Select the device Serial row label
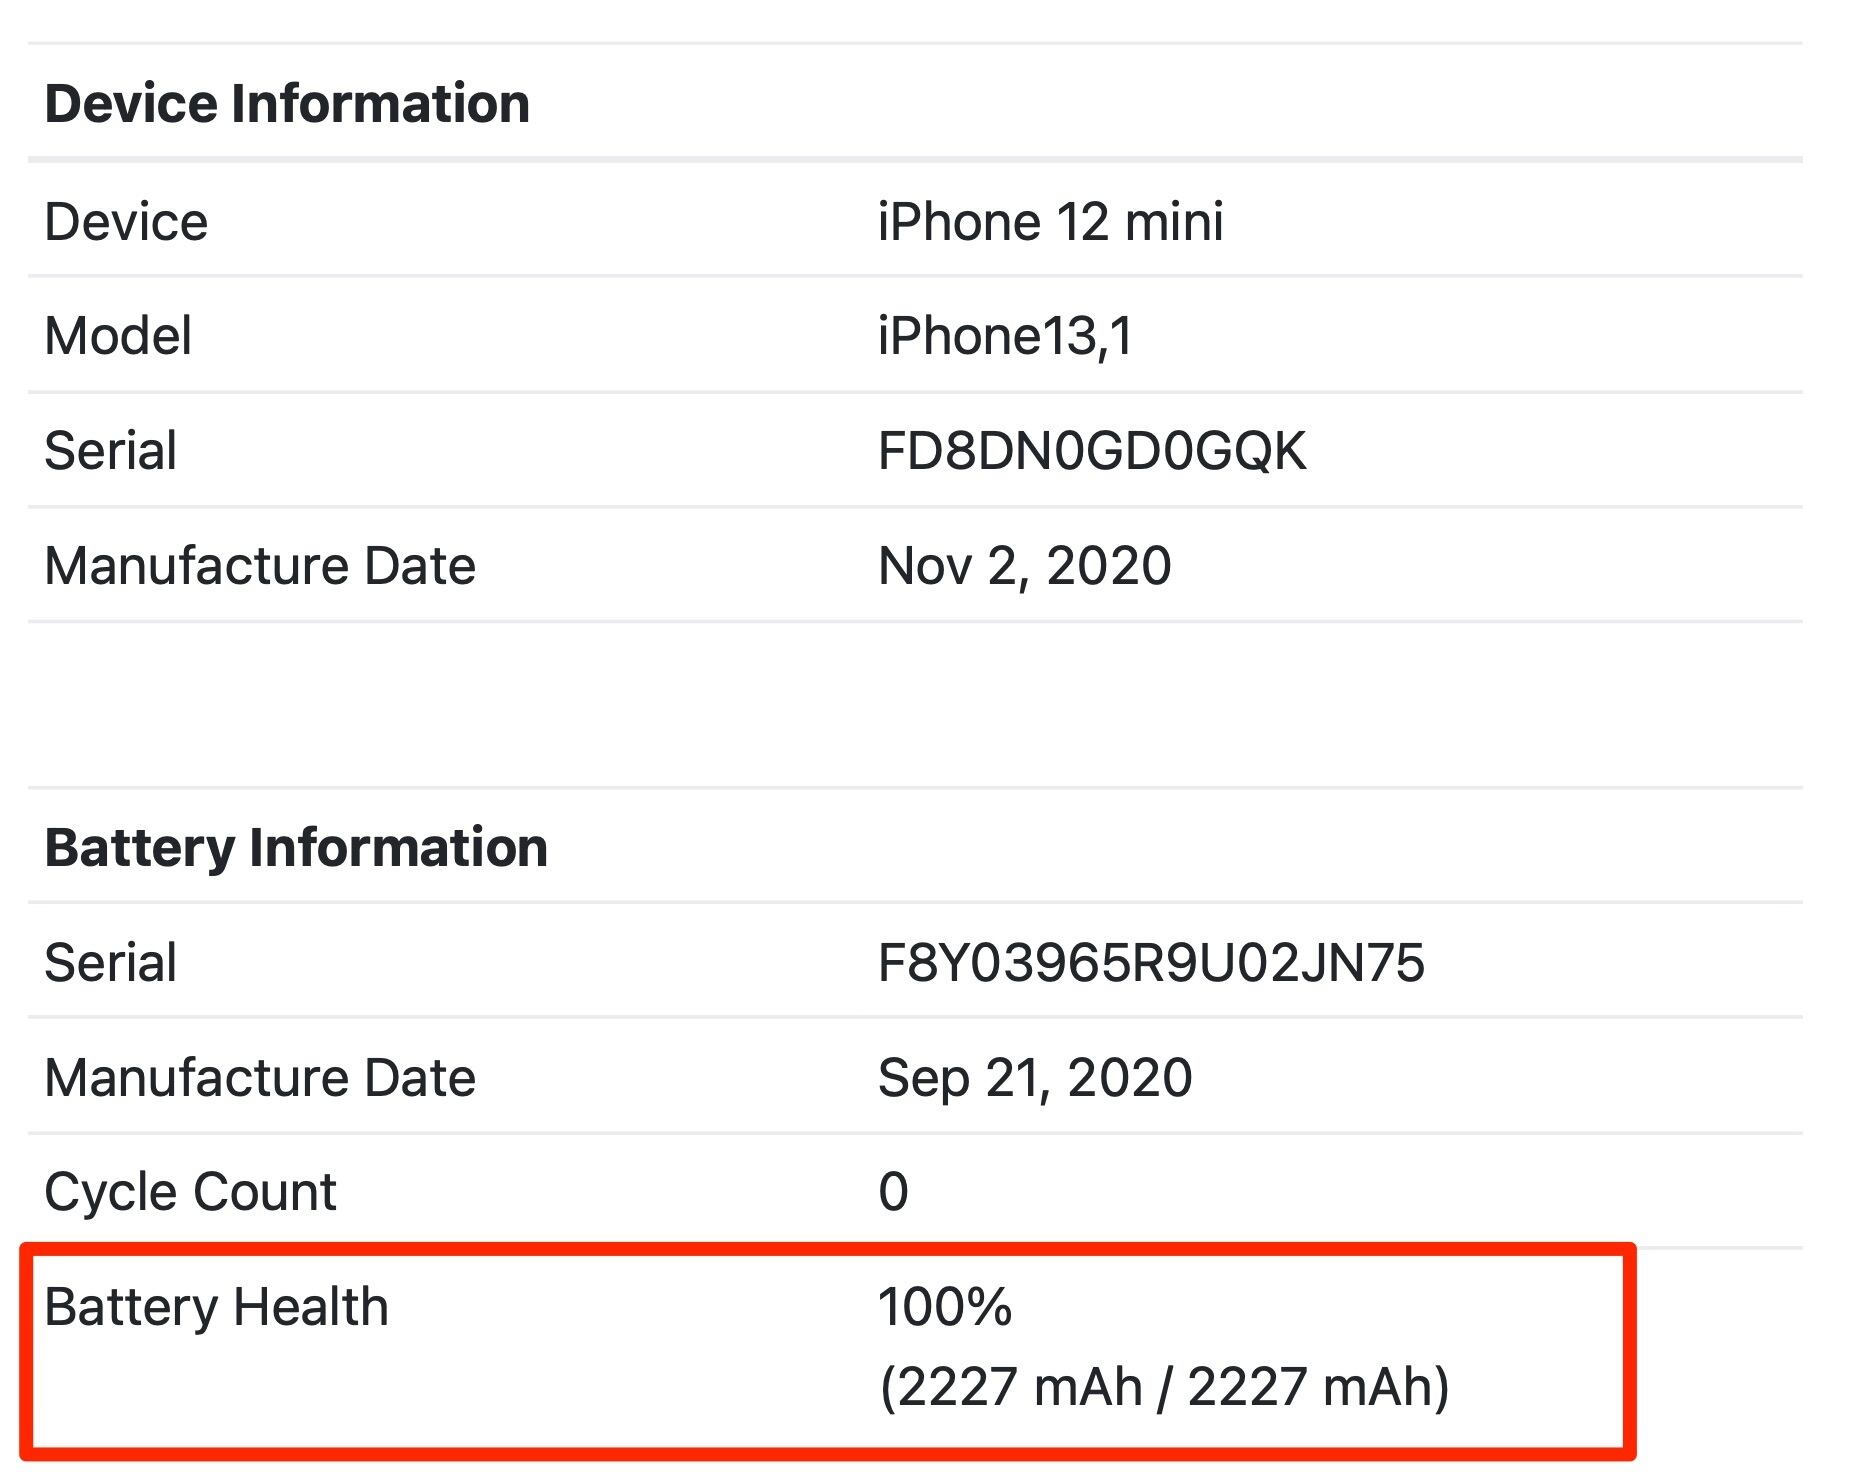Image resolution: width=1862 pixels, height=1478 pixels. coord(110,451)
